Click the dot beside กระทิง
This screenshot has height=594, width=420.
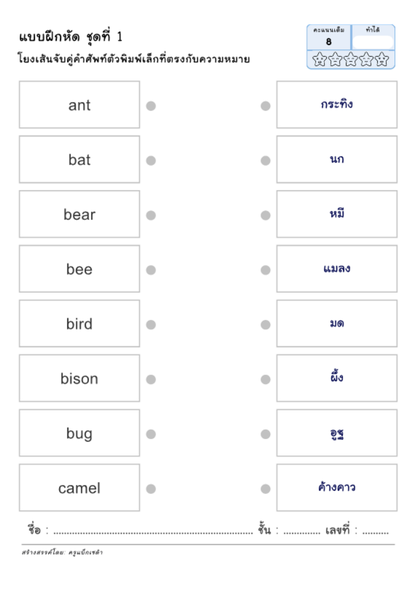pos(265,106)
